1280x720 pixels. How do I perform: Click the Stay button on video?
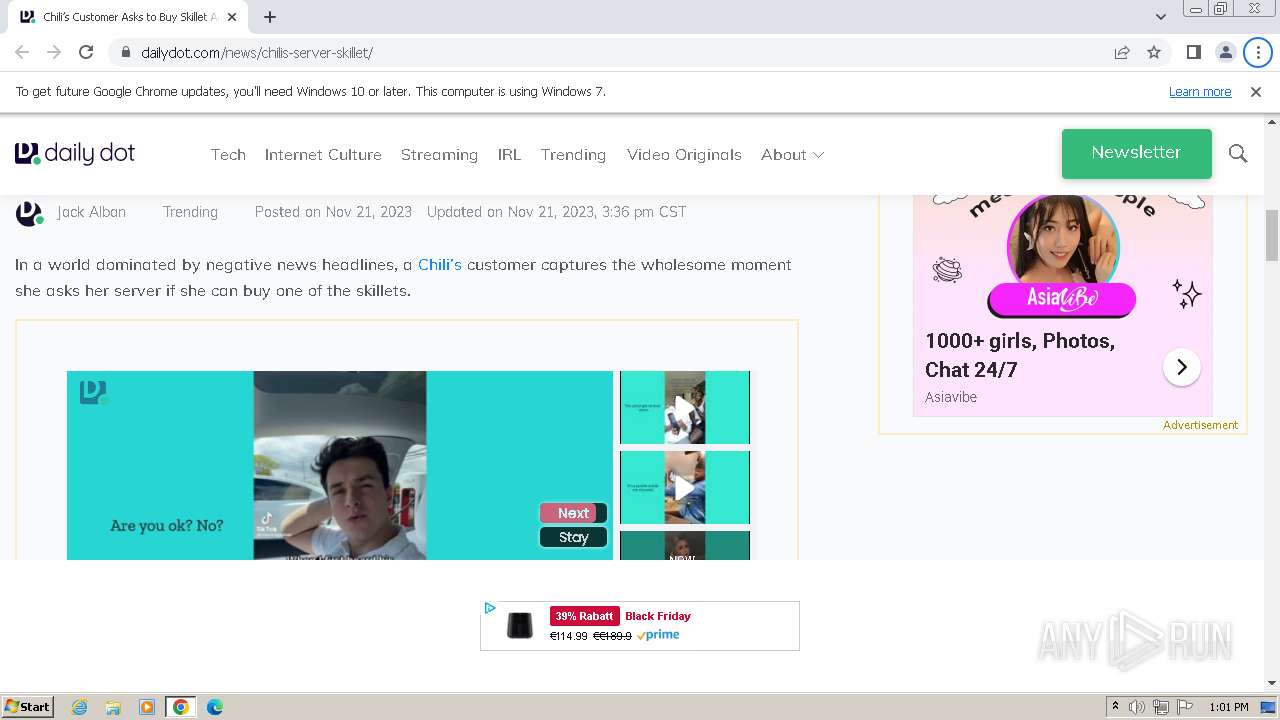(x=573, y=537)
